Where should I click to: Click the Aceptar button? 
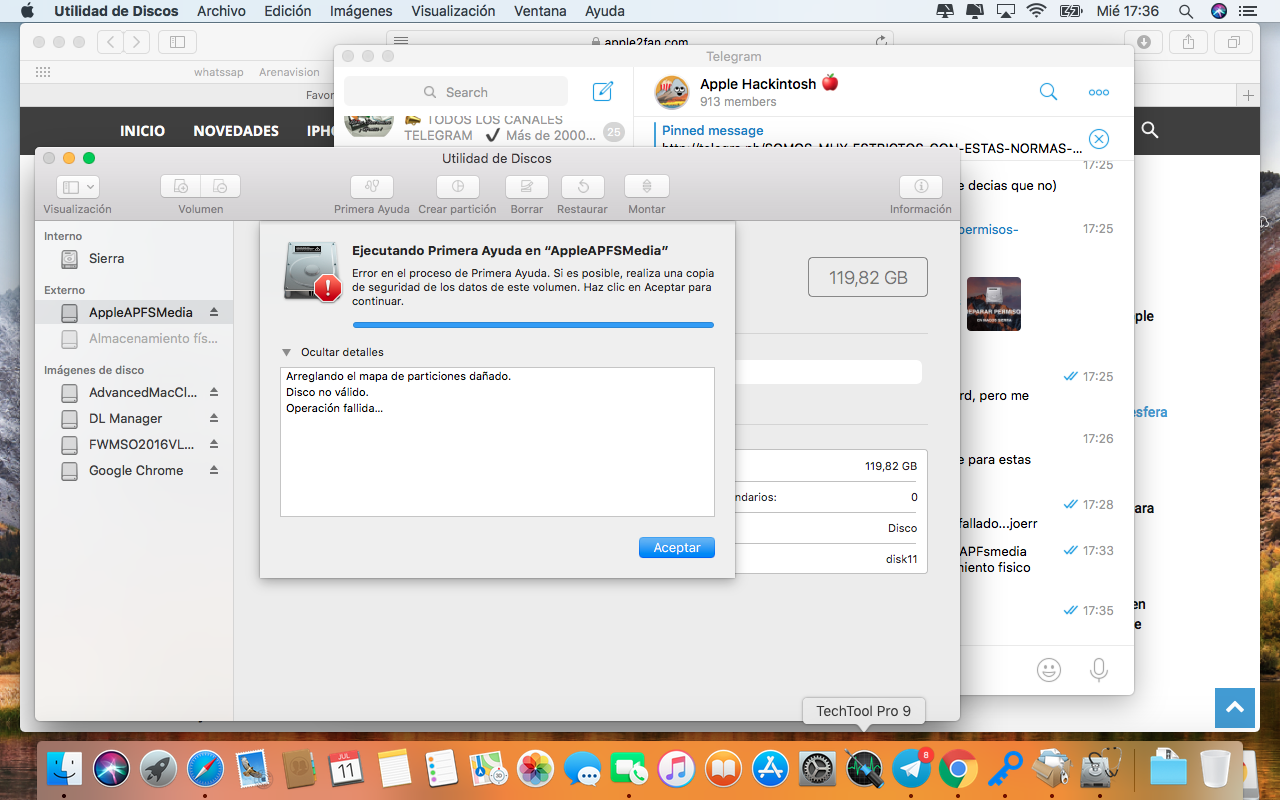pos(677,547)
